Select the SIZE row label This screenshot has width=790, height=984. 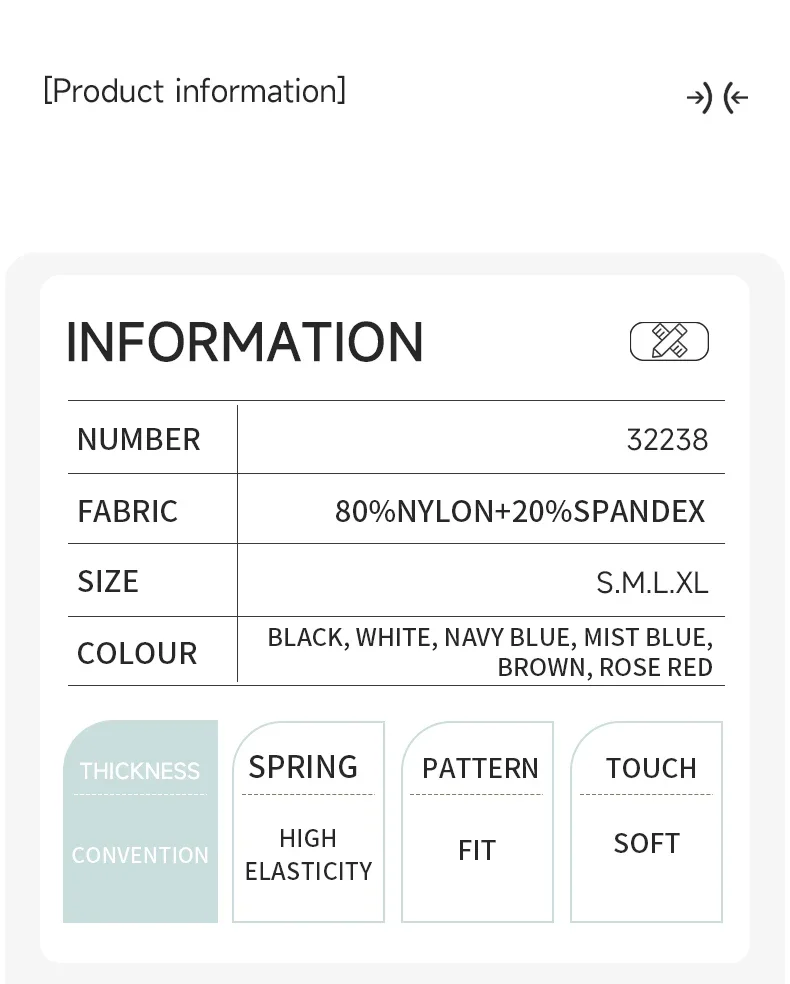pyautogui.click(x=108, y=581)
